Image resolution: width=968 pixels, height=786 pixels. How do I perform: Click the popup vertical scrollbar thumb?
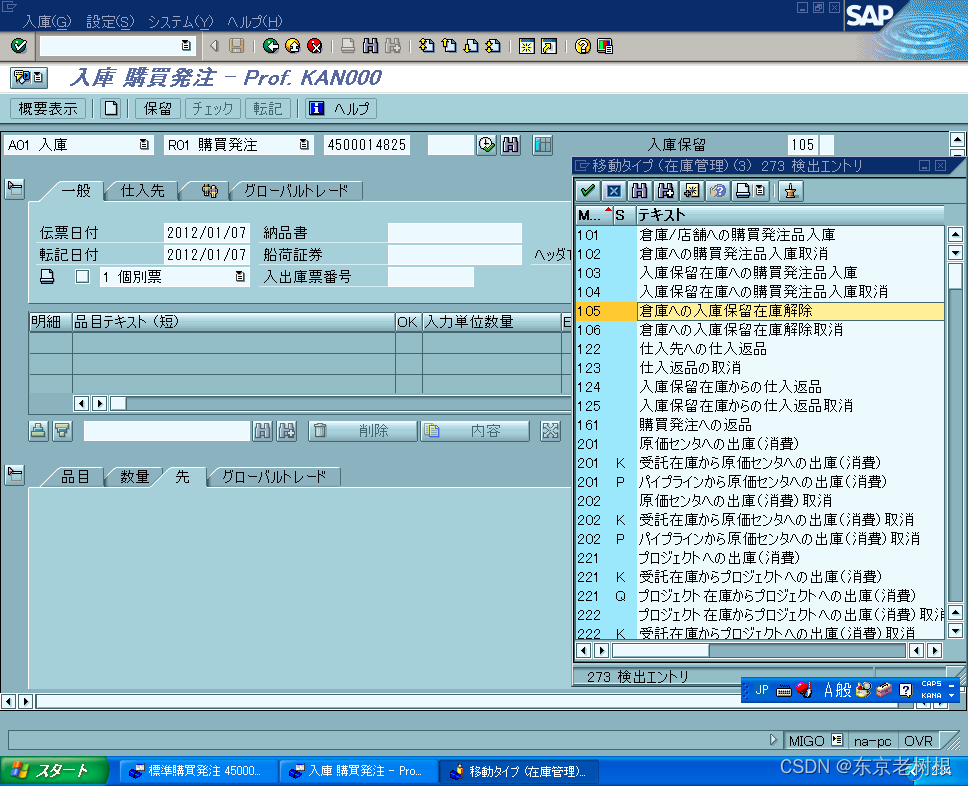955,276
